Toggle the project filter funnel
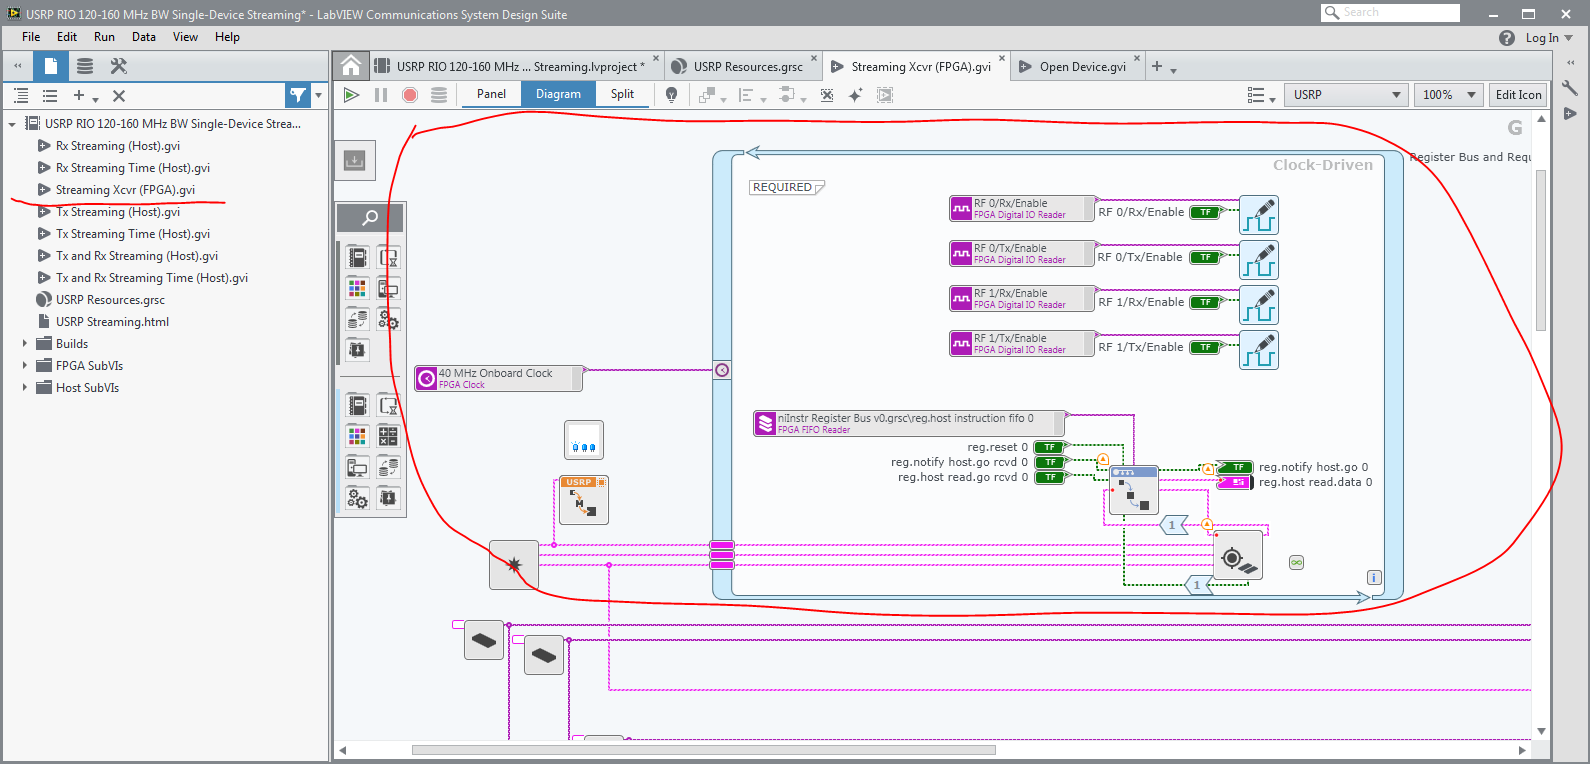 point(298,95)
